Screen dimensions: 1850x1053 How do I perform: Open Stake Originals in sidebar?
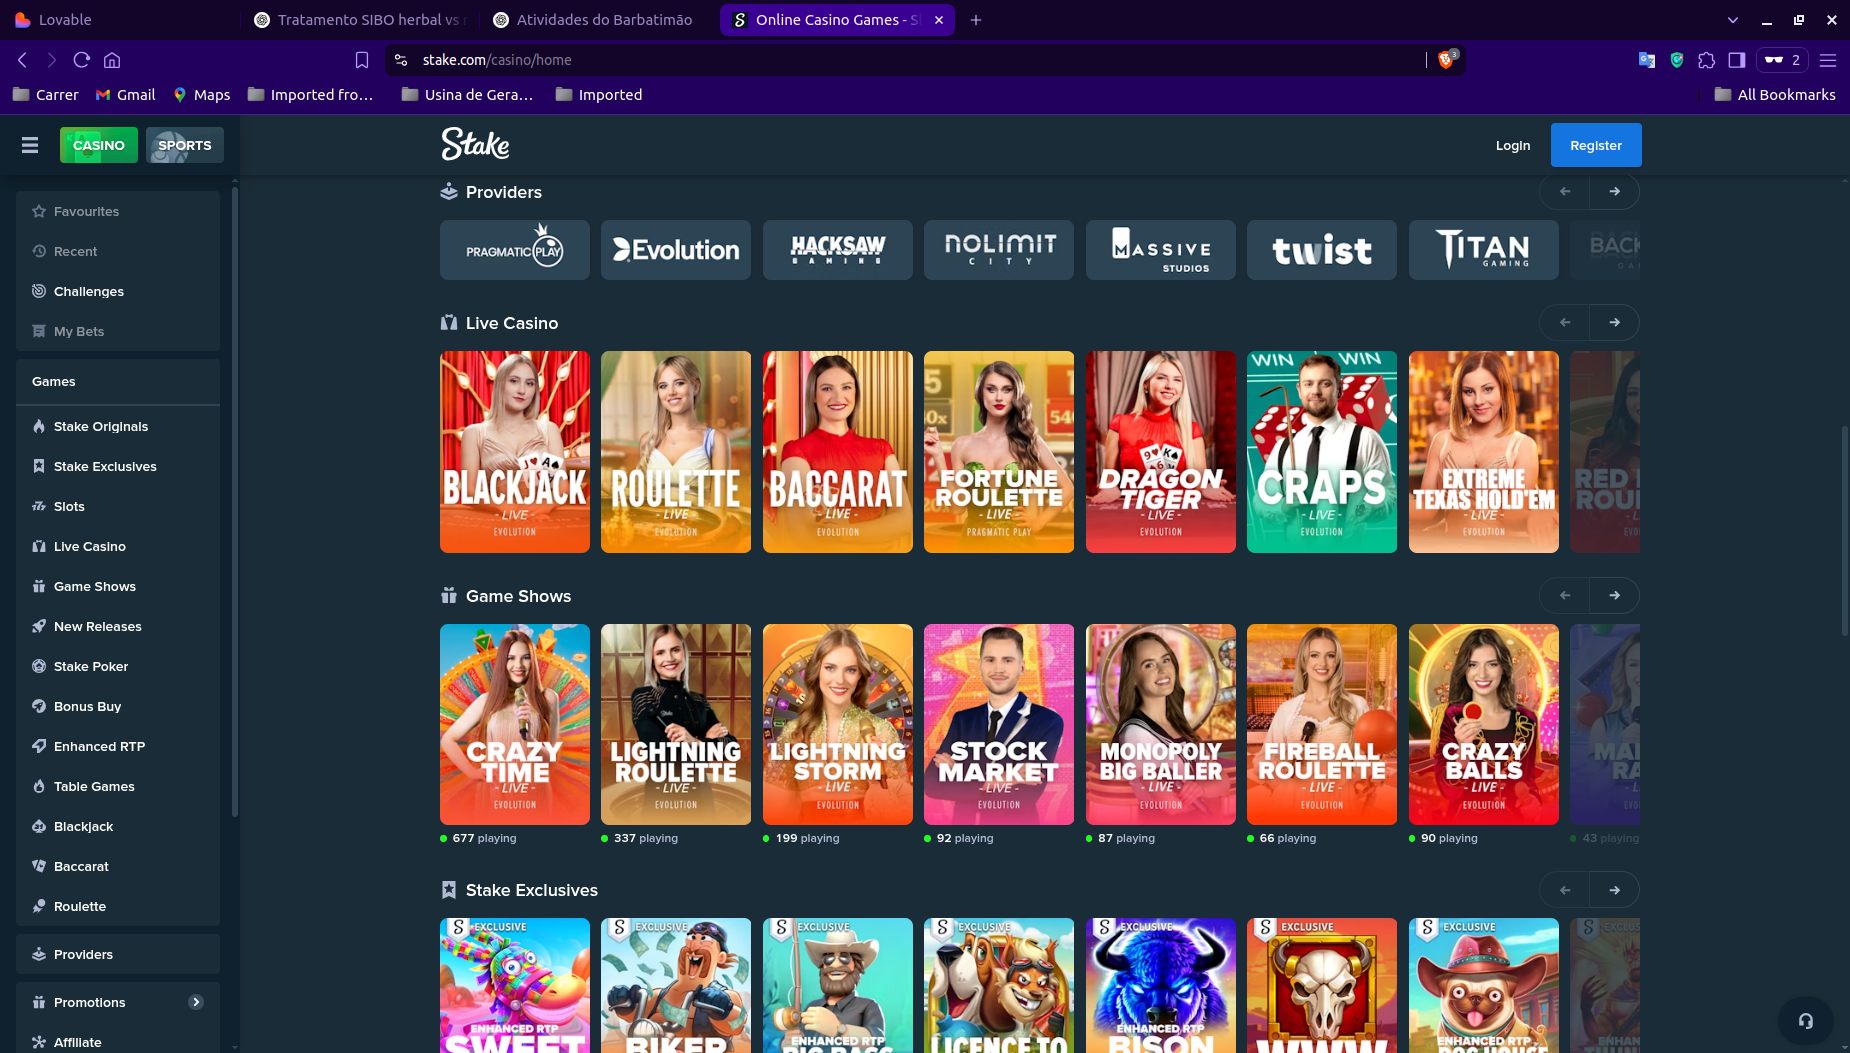100,426
